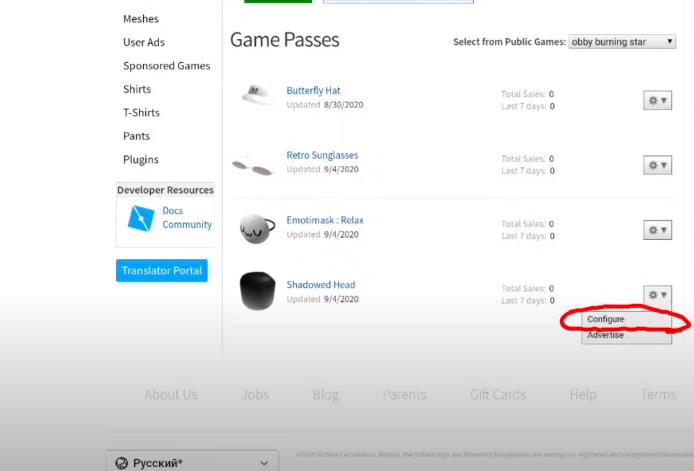694x471 pixels.
Task: Open the Butterfly Hat game pass link
Action: point(313,90)
